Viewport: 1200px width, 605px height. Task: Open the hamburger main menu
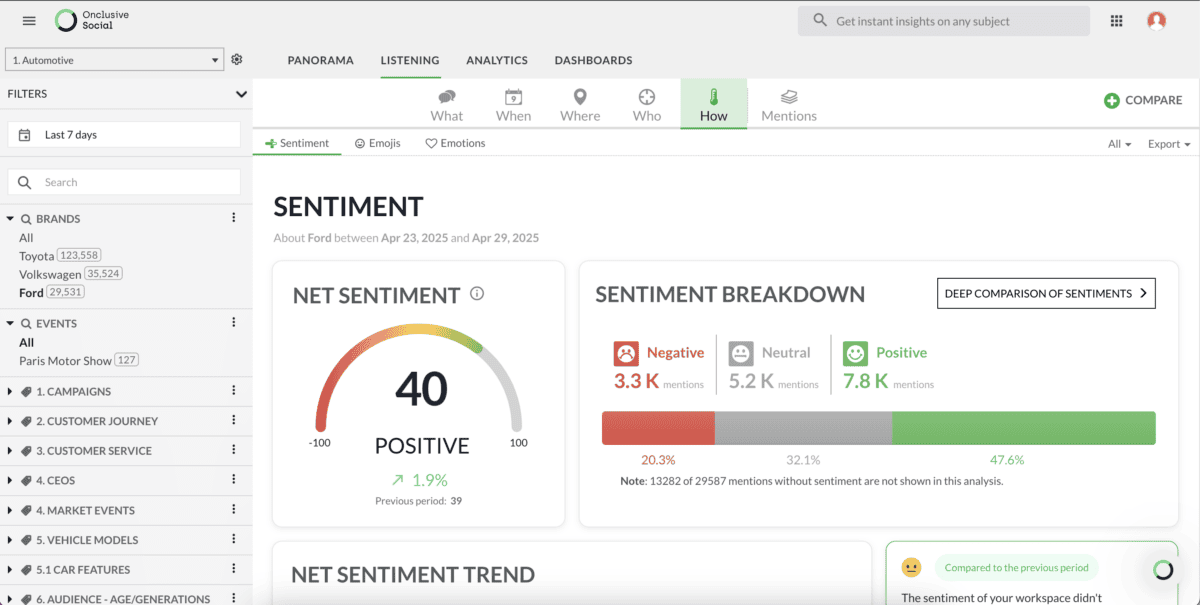[x=29, y=20]
